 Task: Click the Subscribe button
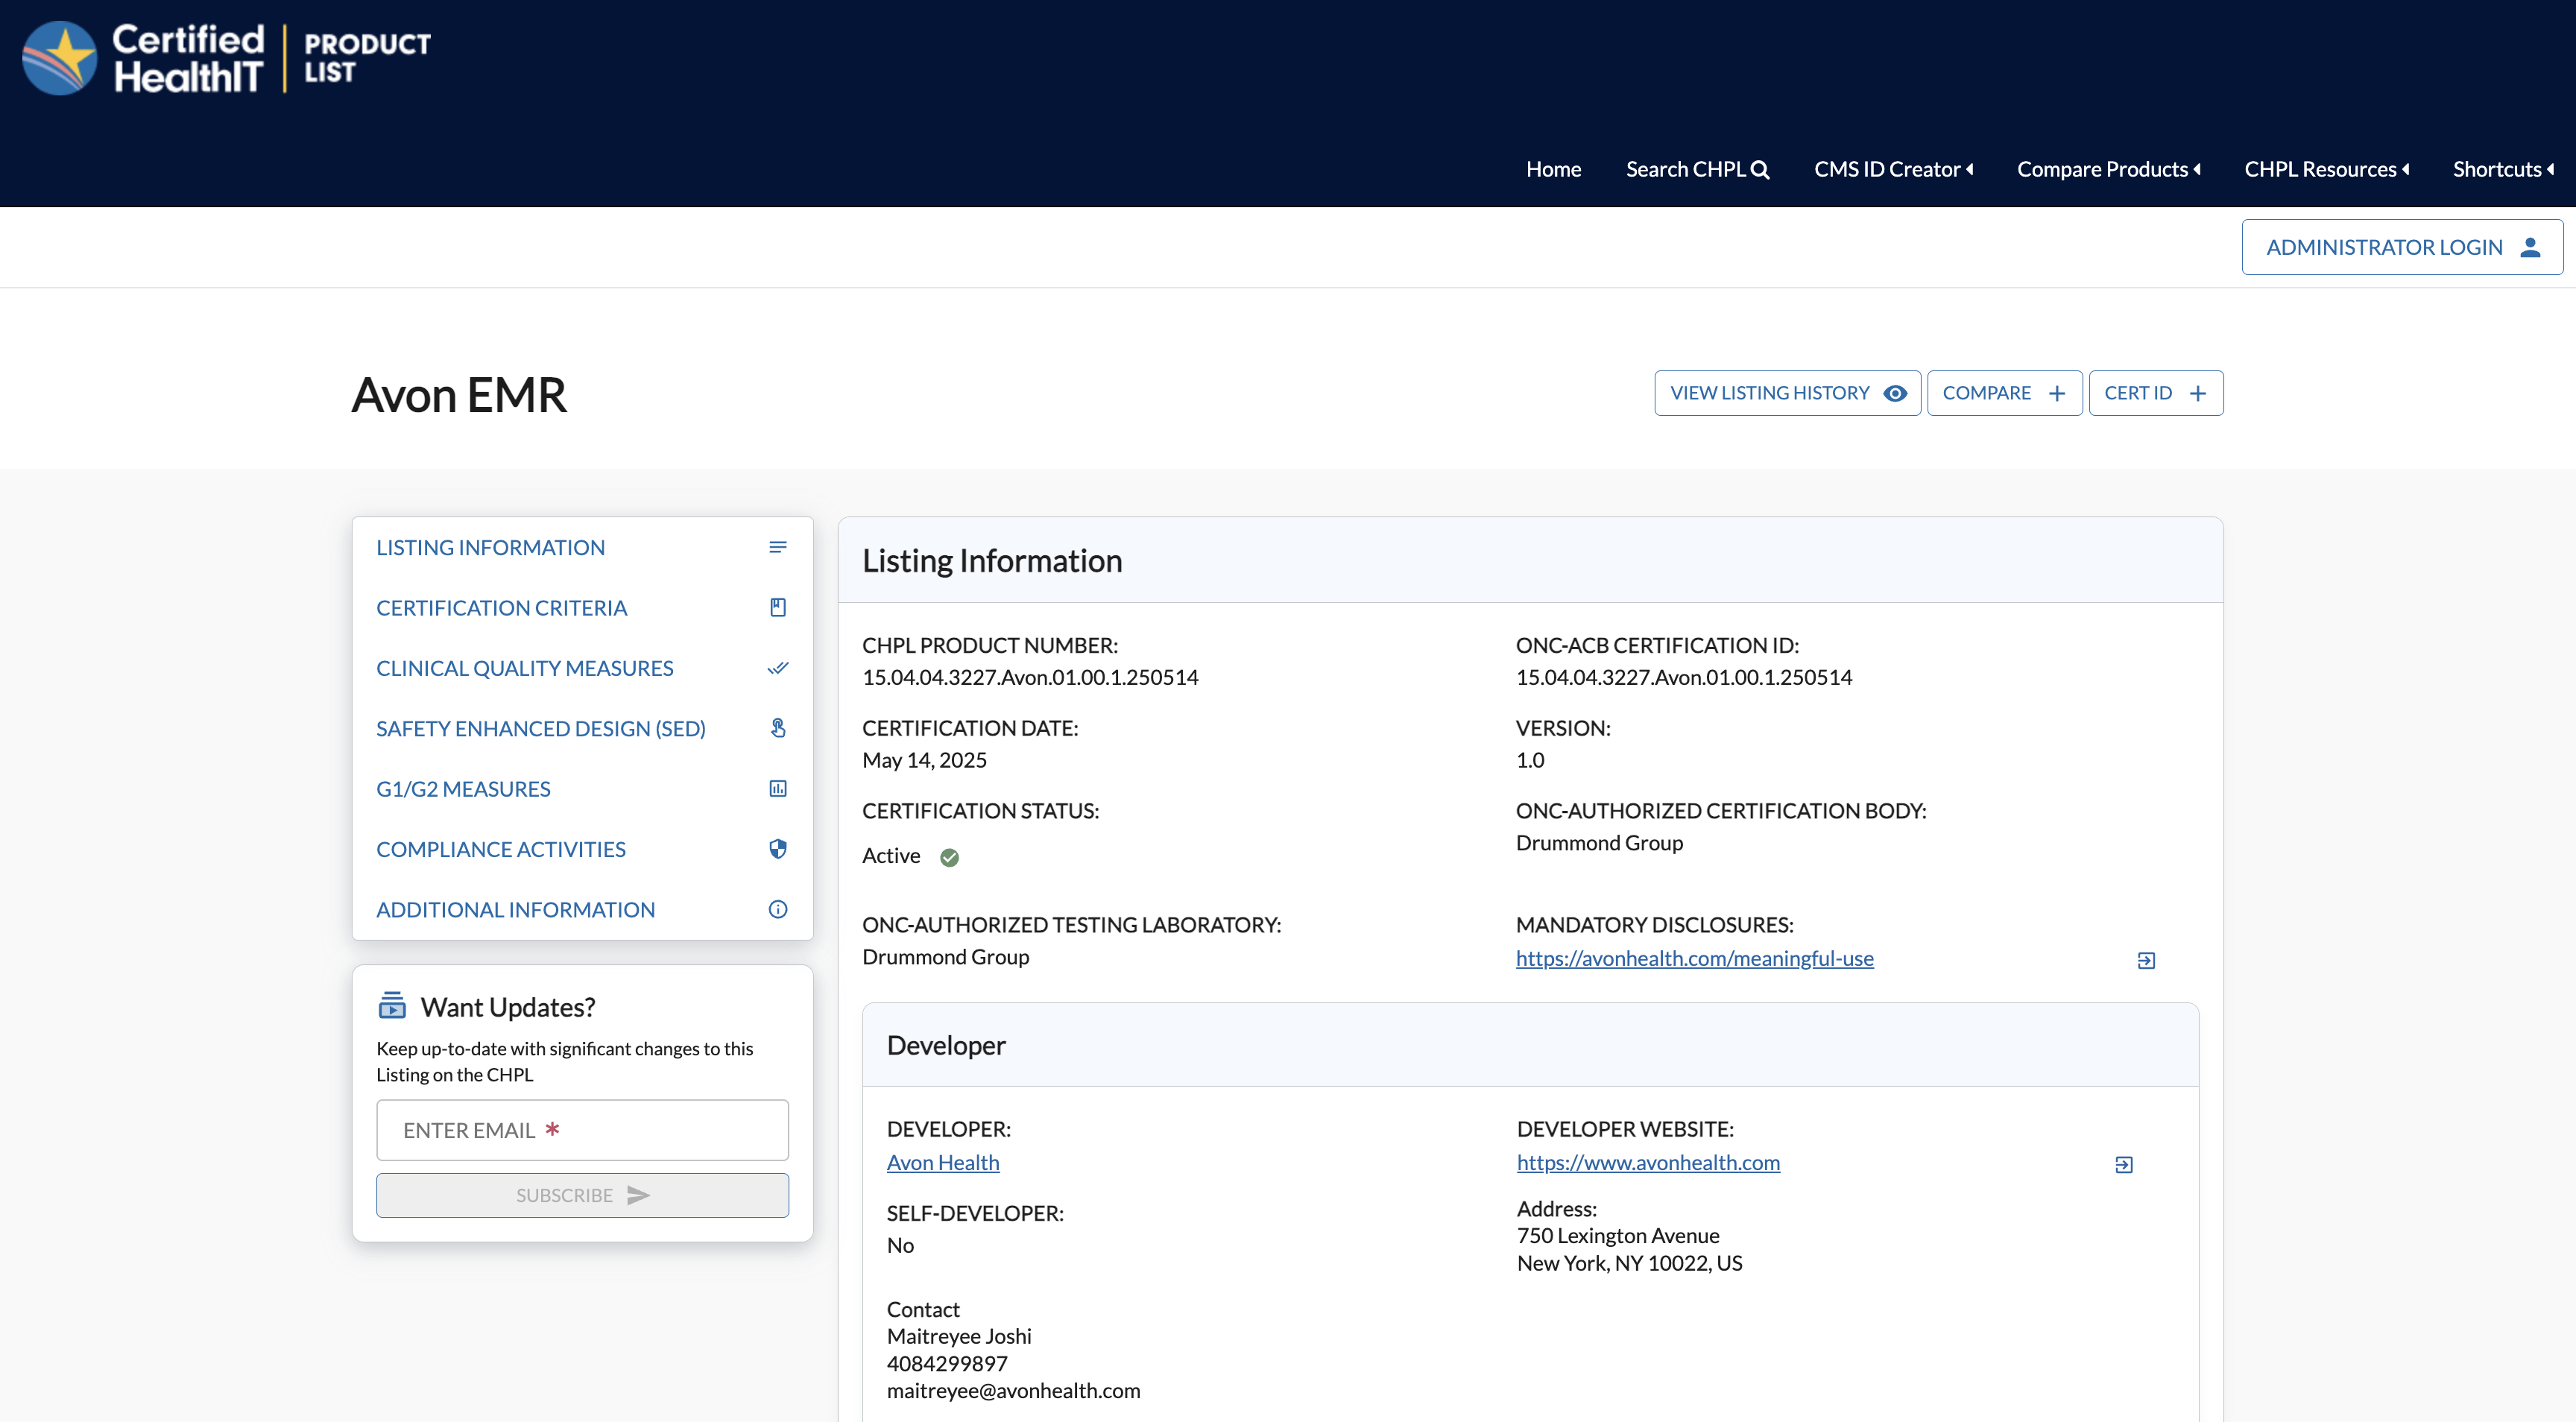pyautogui.click(x=582, y=1195)
